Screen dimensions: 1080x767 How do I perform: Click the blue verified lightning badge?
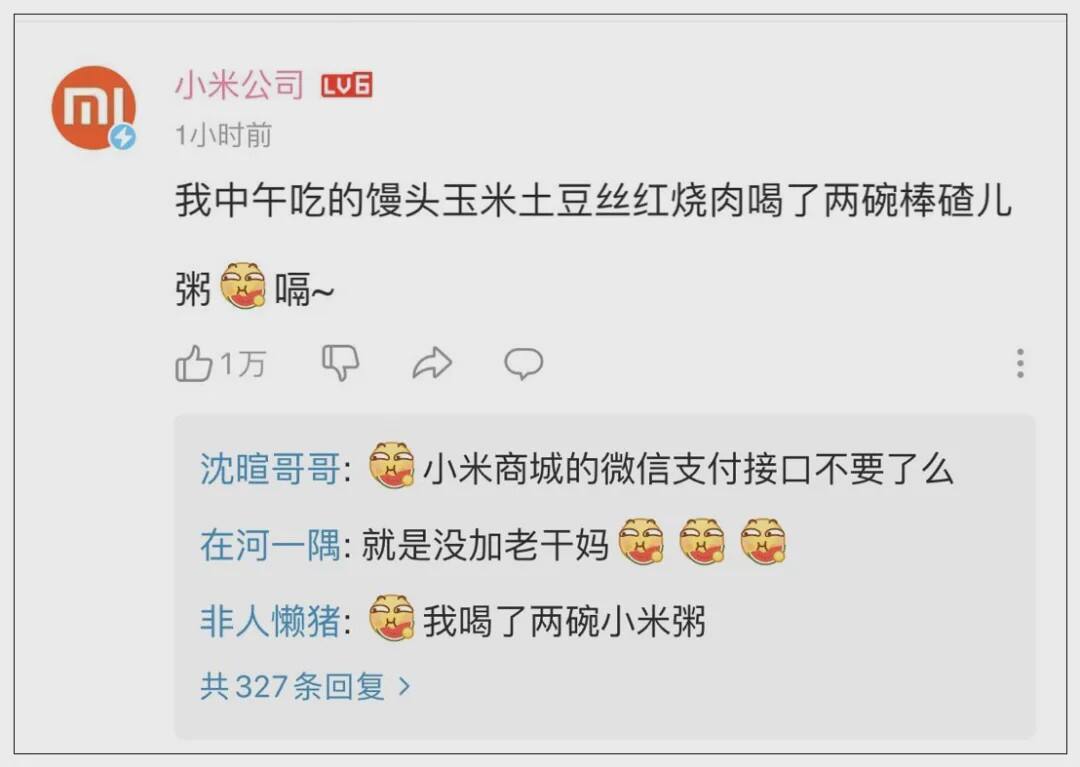coord(123,137)
